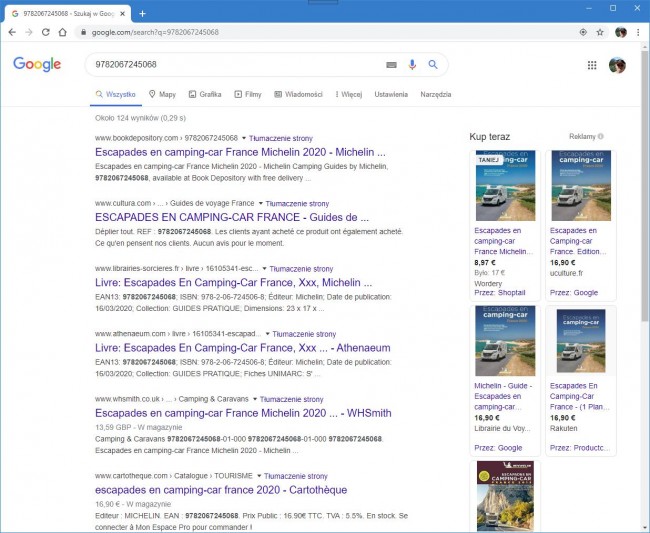Screen dimensions: 650x533
Task: Click Tłumaczenie strony for cartotheque.com result
Action: click(296, 476)
